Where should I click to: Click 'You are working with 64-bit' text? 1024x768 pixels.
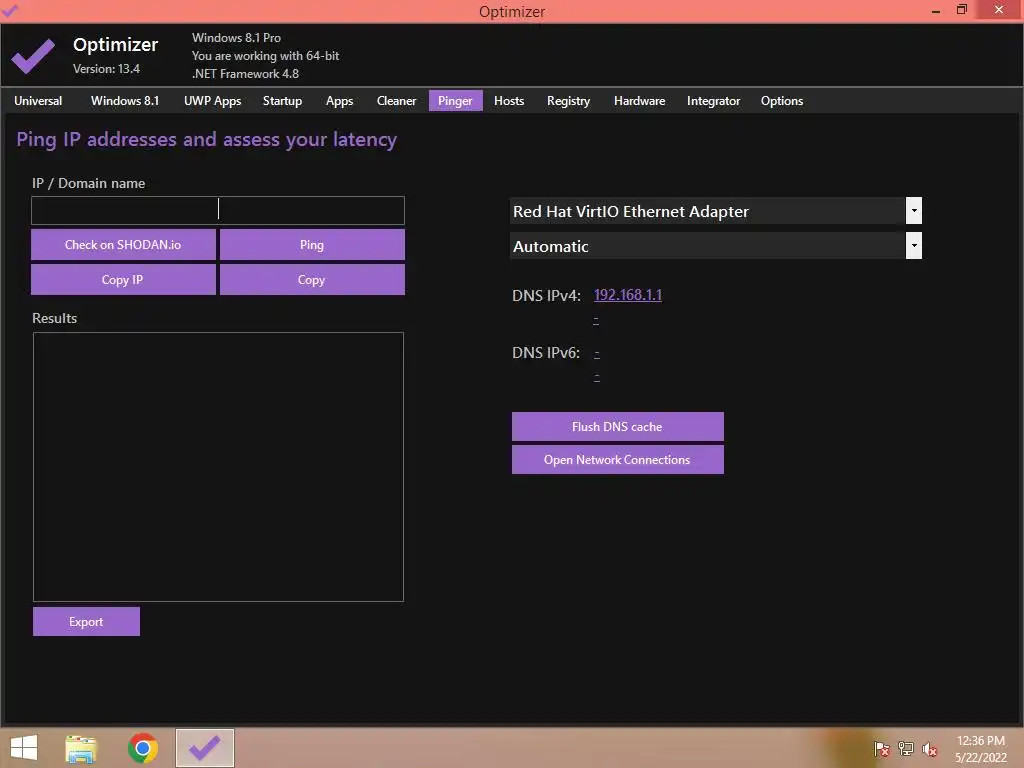265,56
